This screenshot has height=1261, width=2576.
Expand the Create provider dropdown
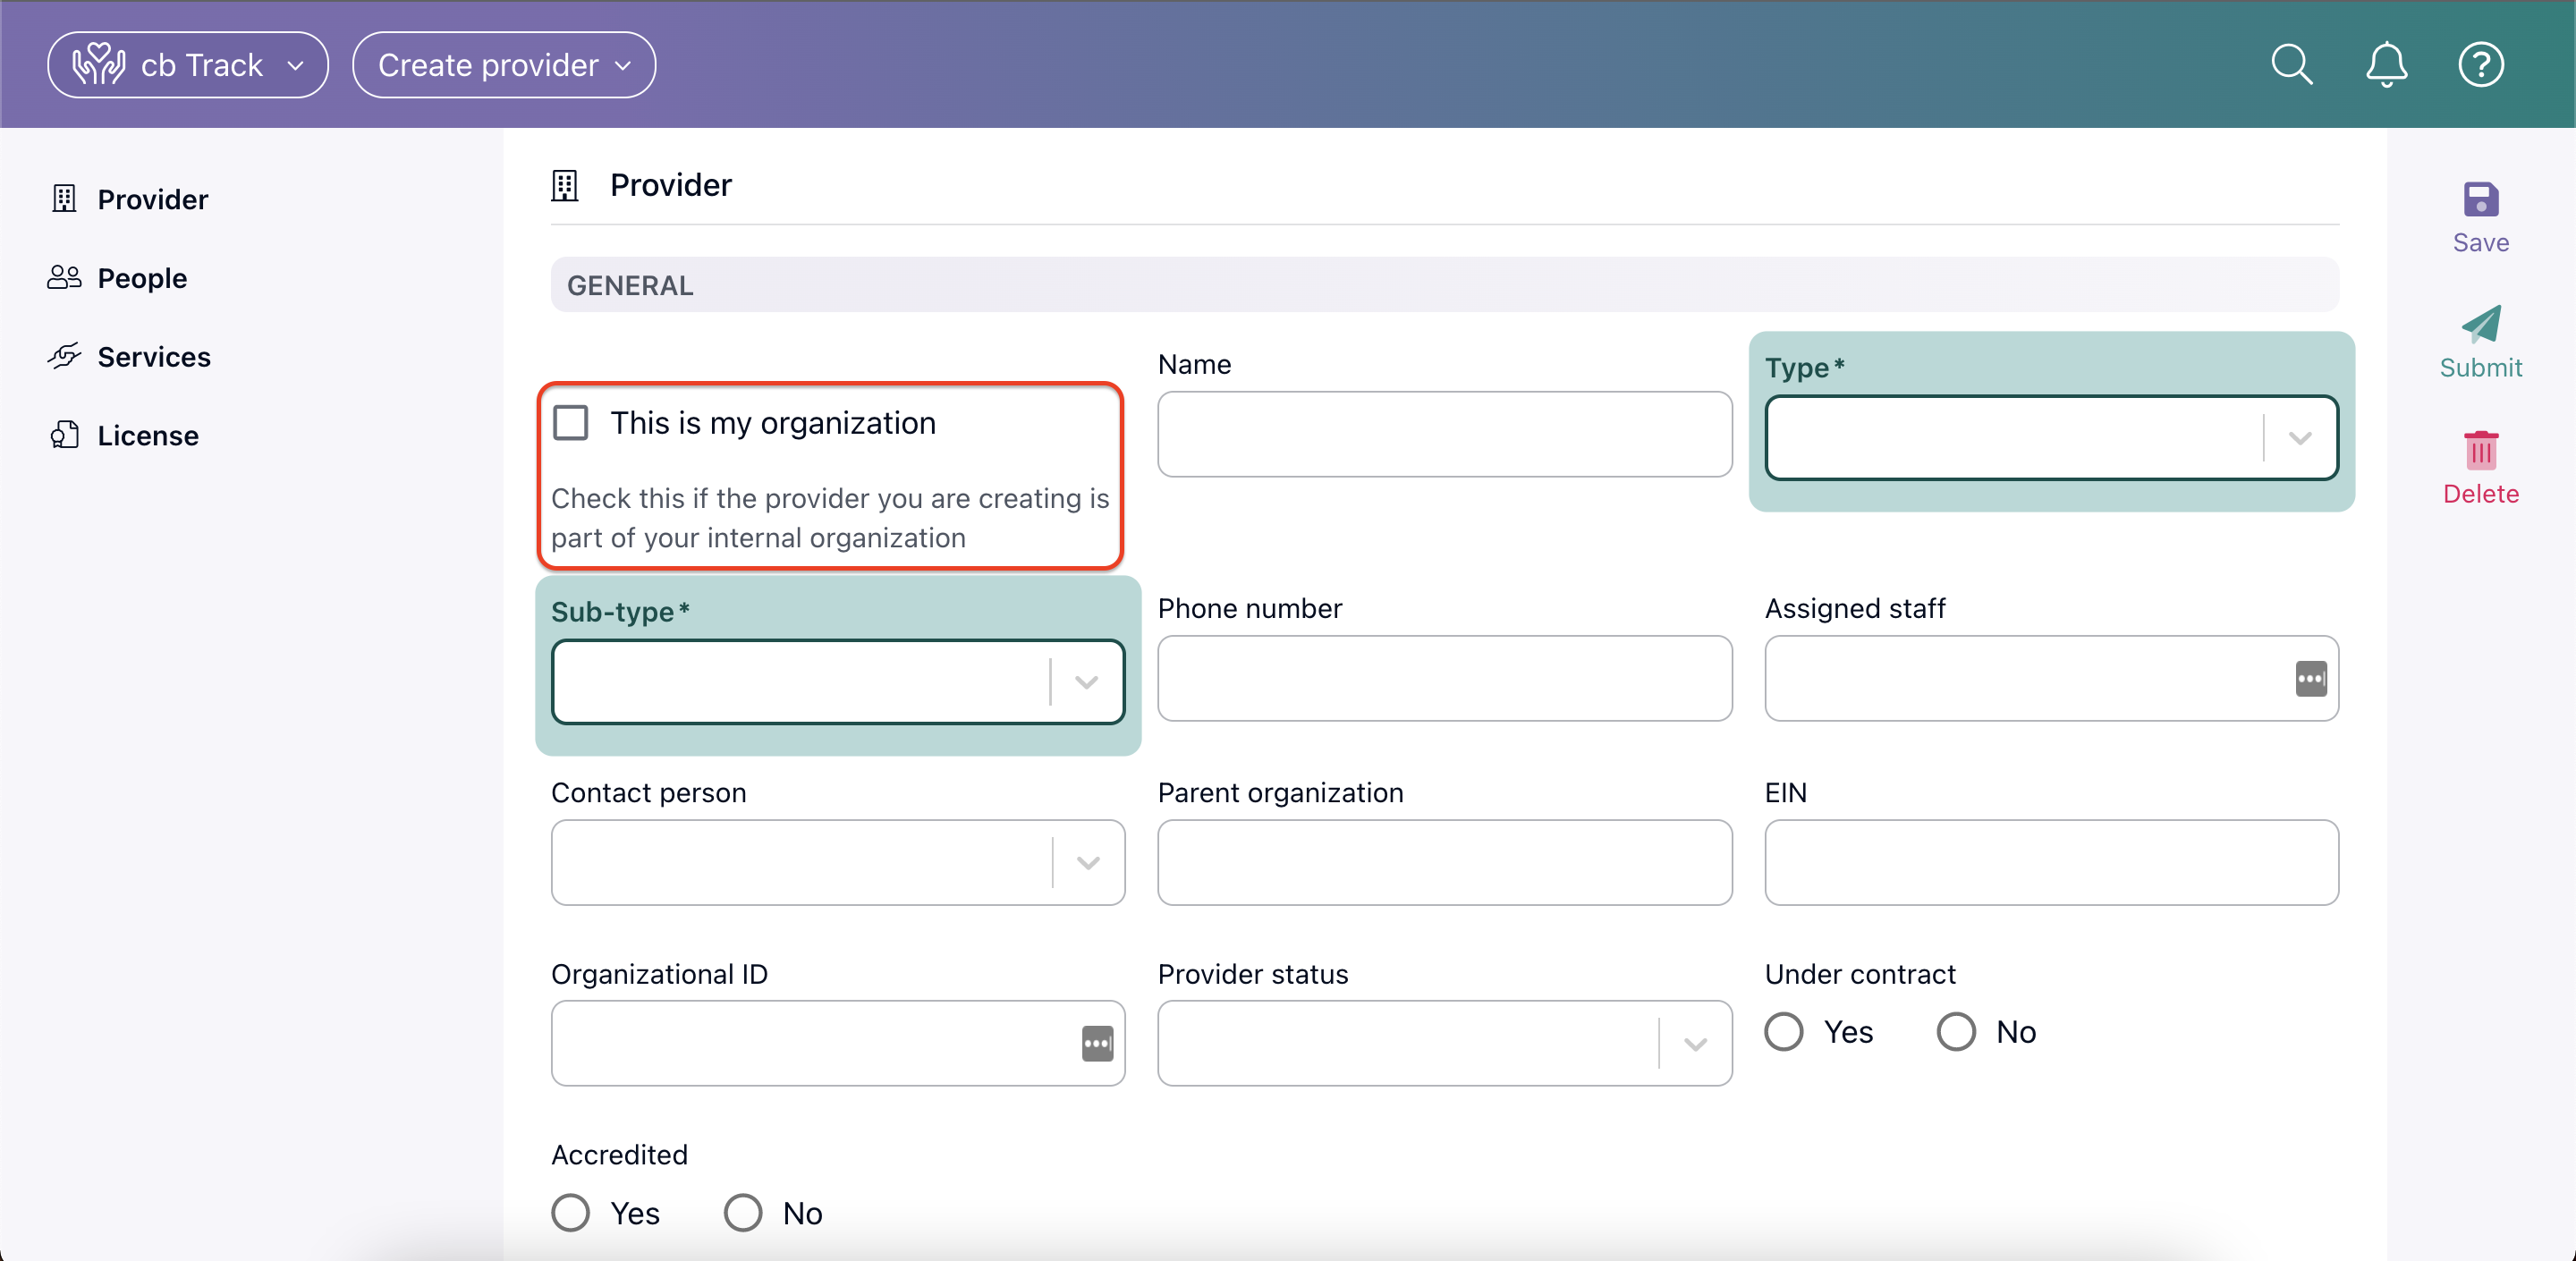tap(504, 65)
